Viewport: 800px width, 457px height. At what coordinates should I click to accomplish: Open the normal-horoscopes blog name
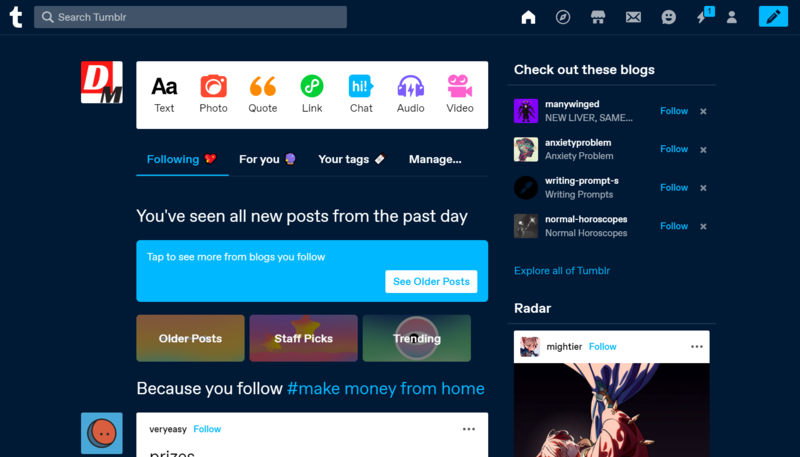586,219
